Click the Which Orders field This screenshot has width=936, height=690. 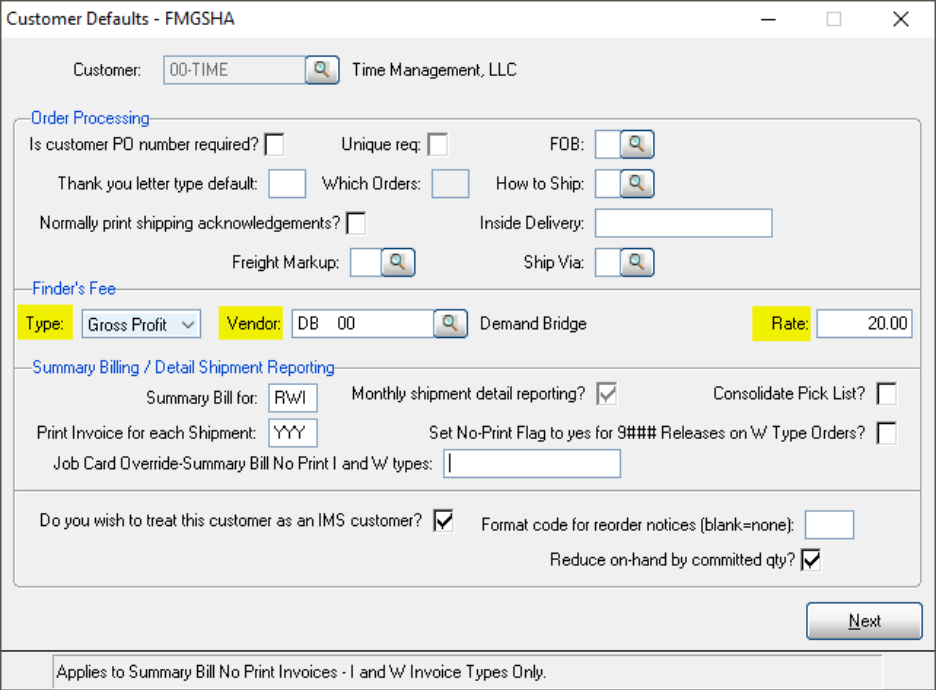coord(450,184)
